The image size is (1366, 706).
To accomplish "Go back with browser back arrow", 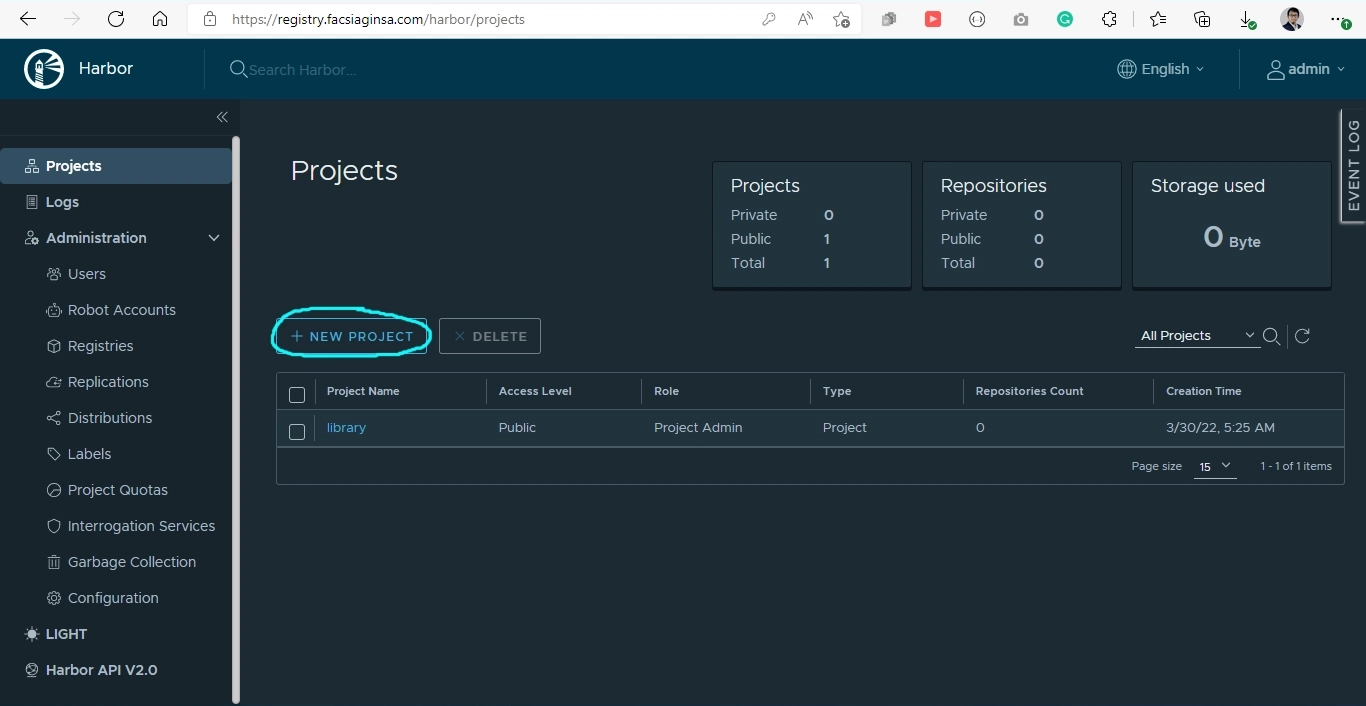I will tap(28, 19).
